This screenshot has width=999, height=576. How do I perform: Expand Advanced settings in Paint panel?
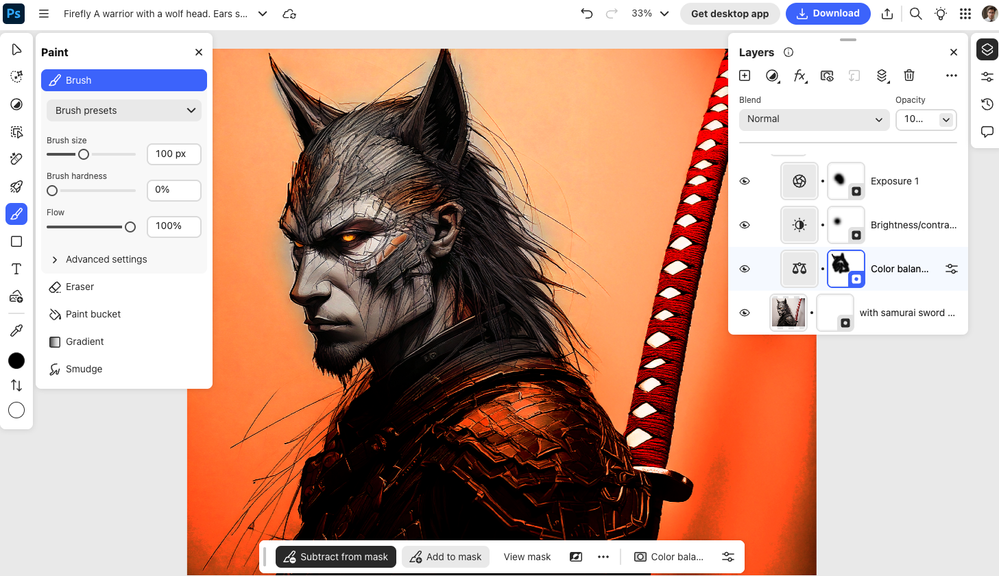pyautogui.click(x=99, y=259)
